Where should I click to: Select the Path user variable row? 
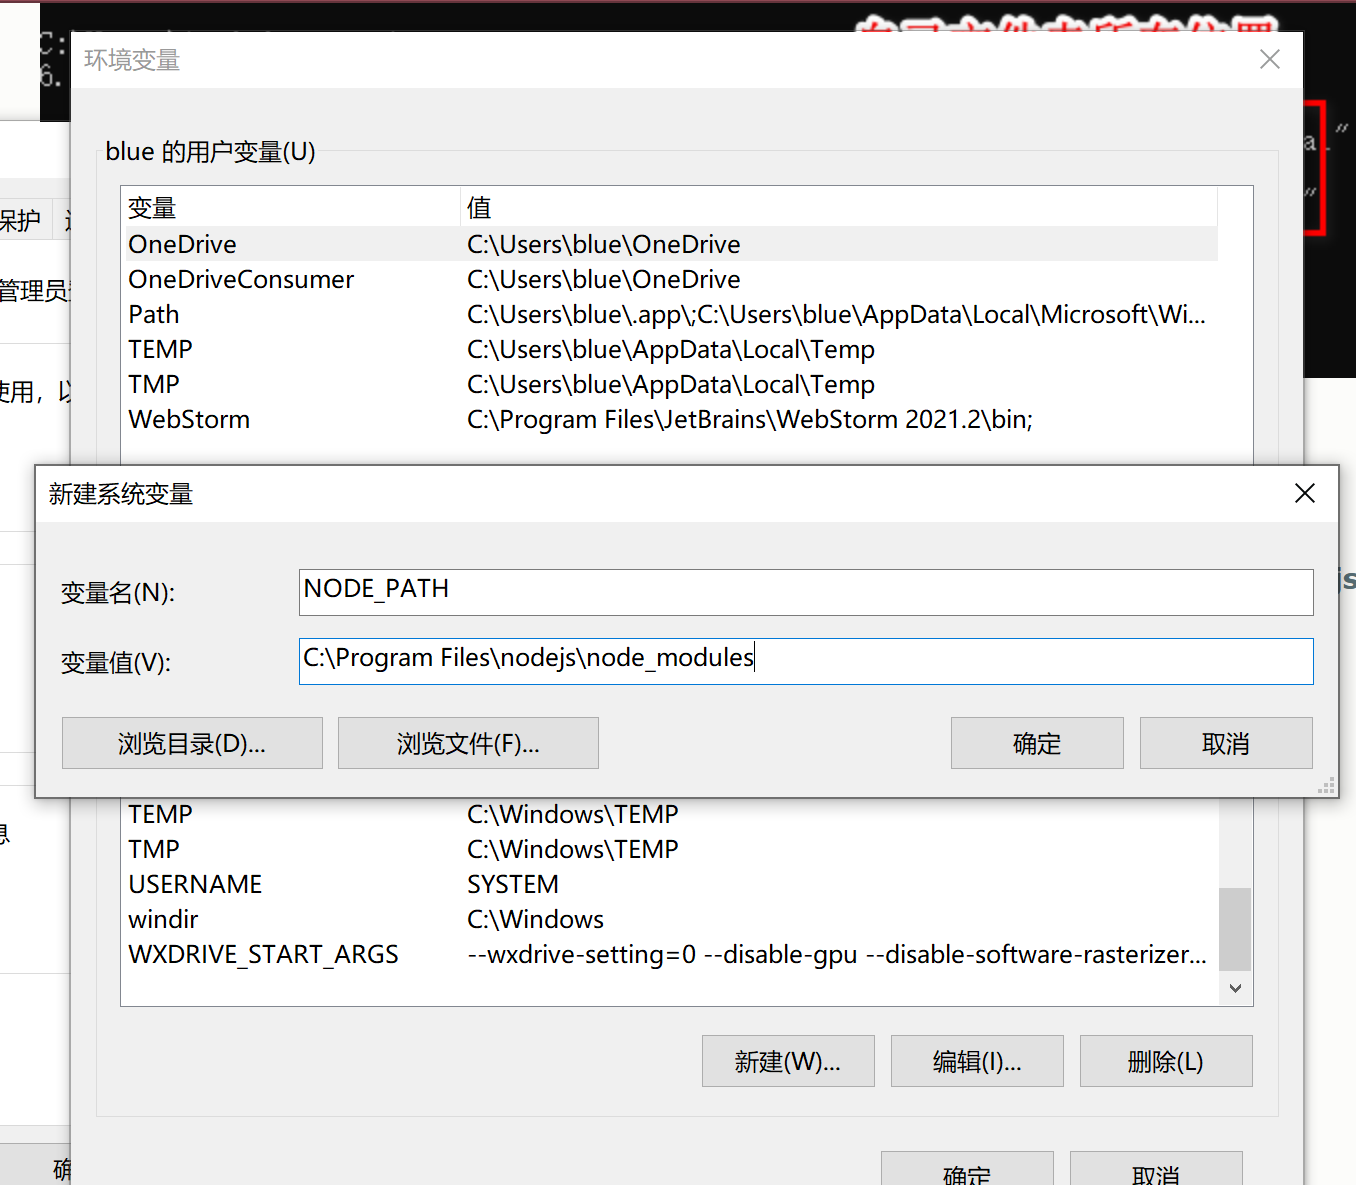(x=669, y=314)
